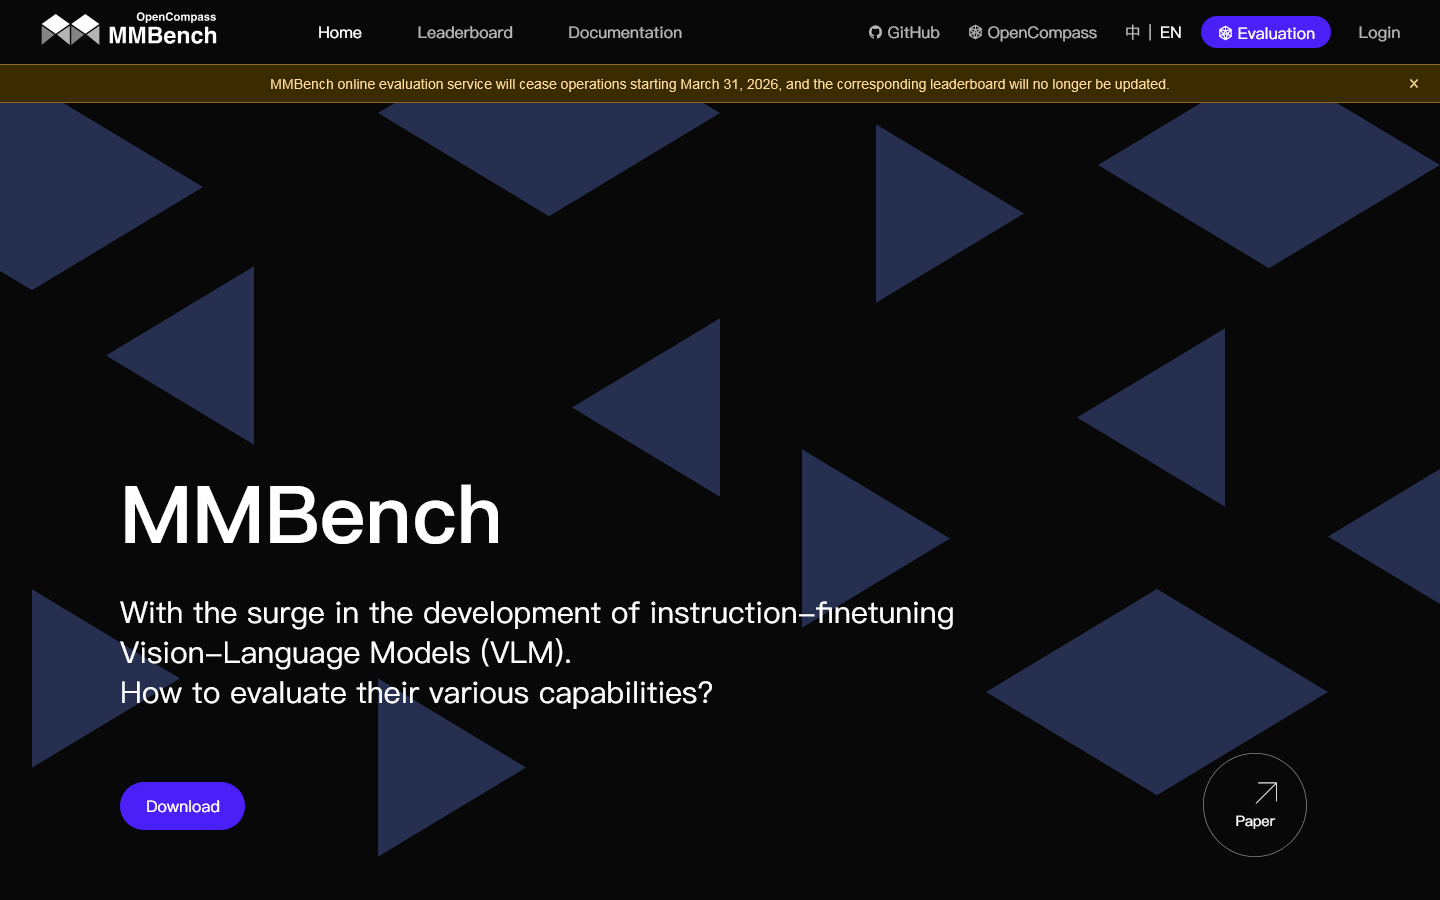Switch language to Chinese (中)
The width and height of the screenshot is (1440, 900).
click(1132, 32)
